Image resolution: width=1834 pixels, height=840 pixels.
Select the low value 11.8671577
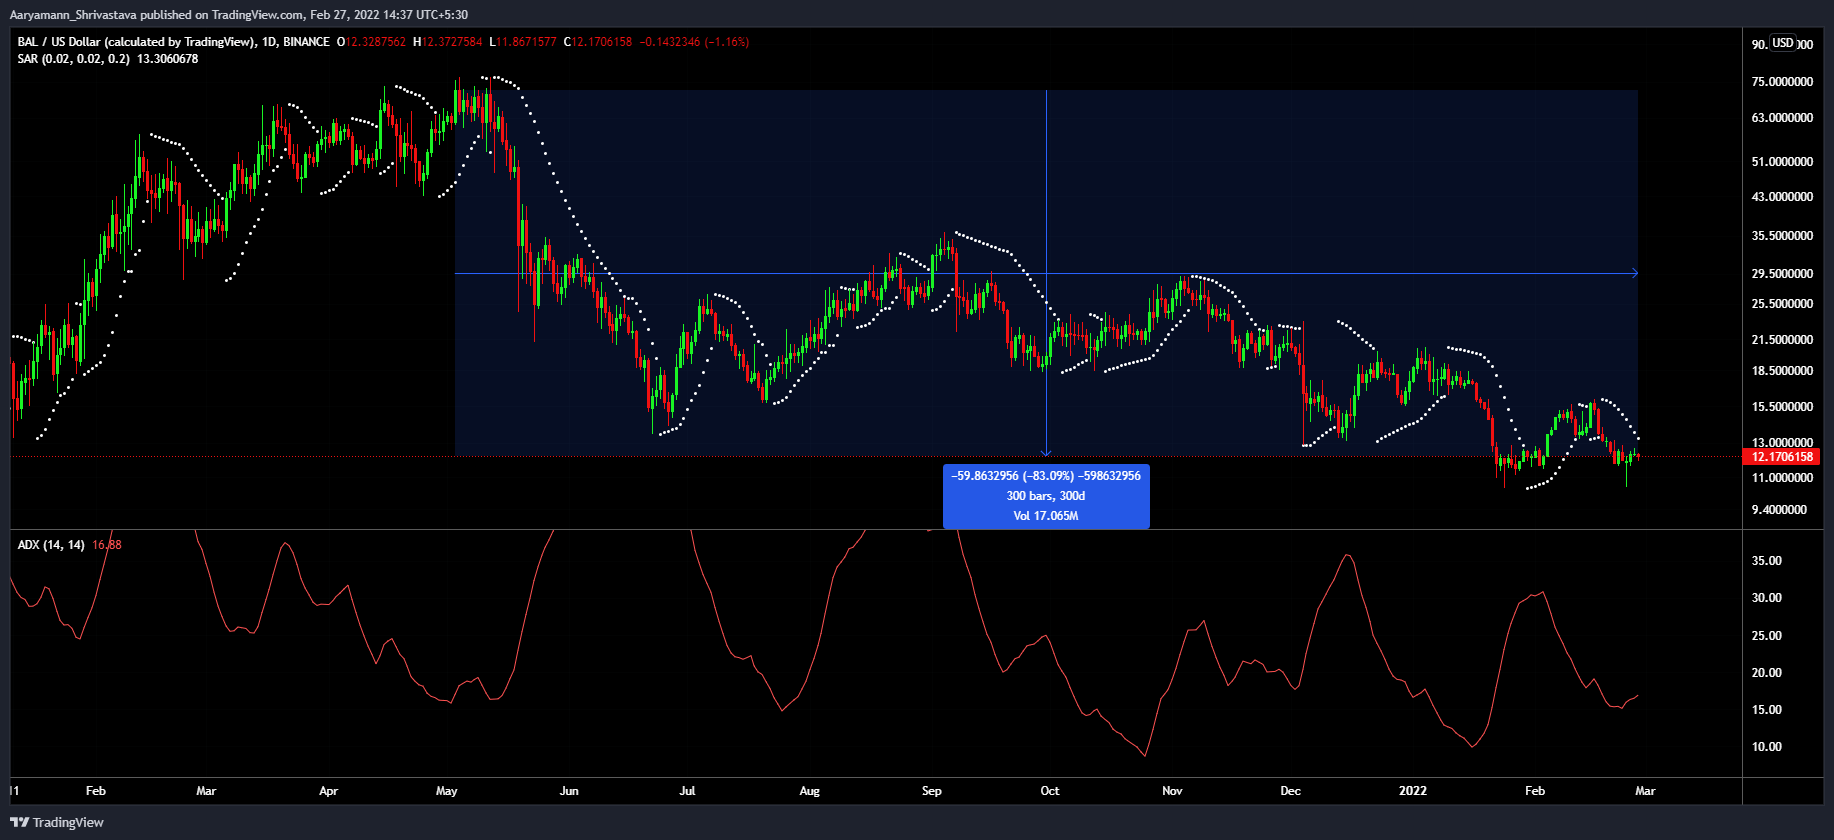pos(526,42)
